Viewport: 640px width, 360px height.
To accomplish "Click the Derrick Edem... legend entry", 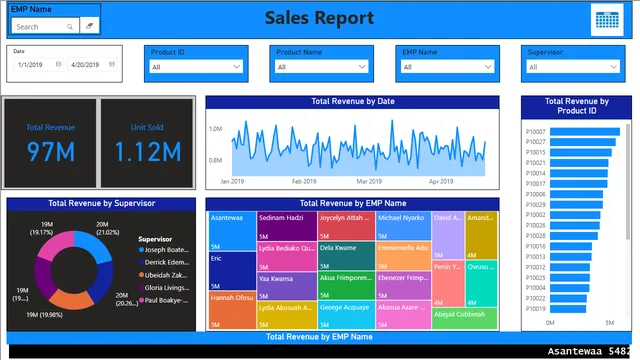I will point(164,262).
